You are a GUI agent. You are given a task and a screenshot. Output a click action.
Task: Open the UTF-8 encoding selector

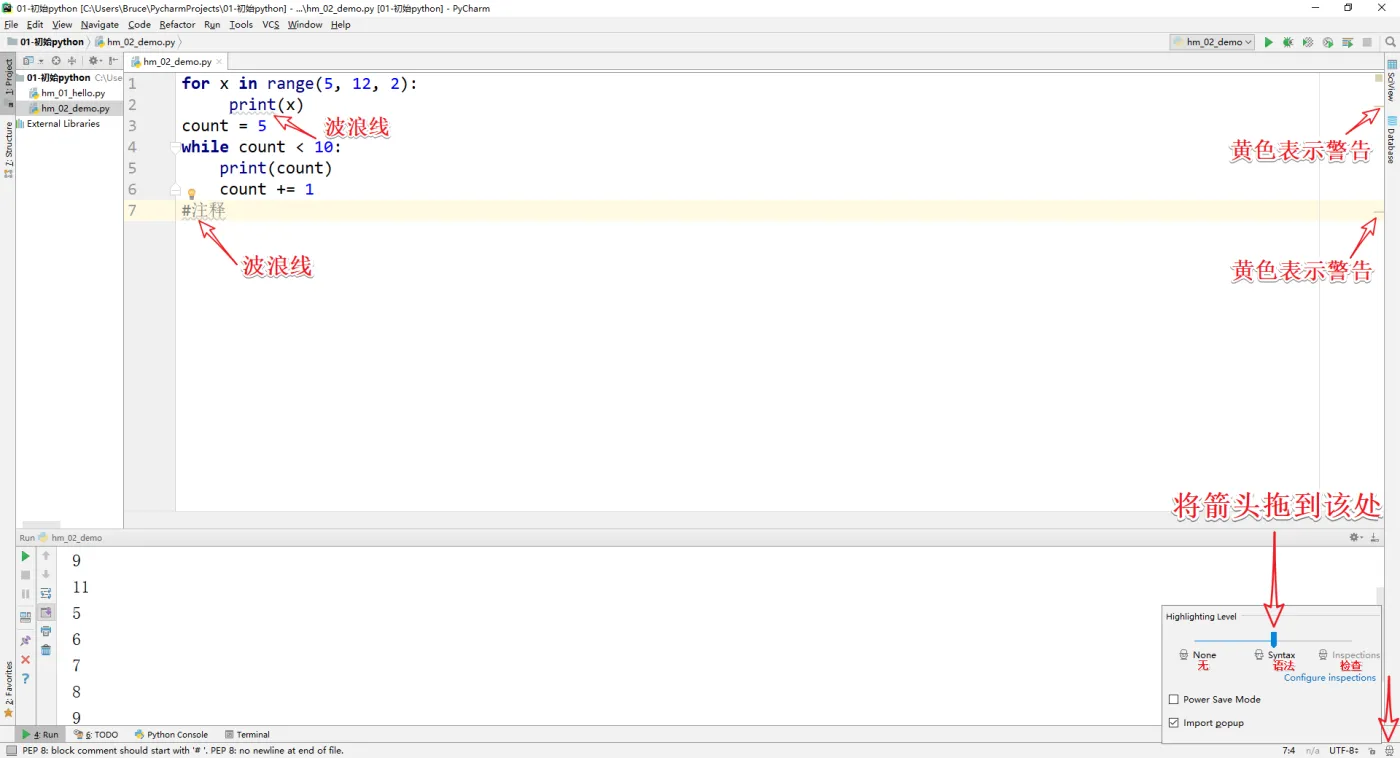click(1343, 750)
